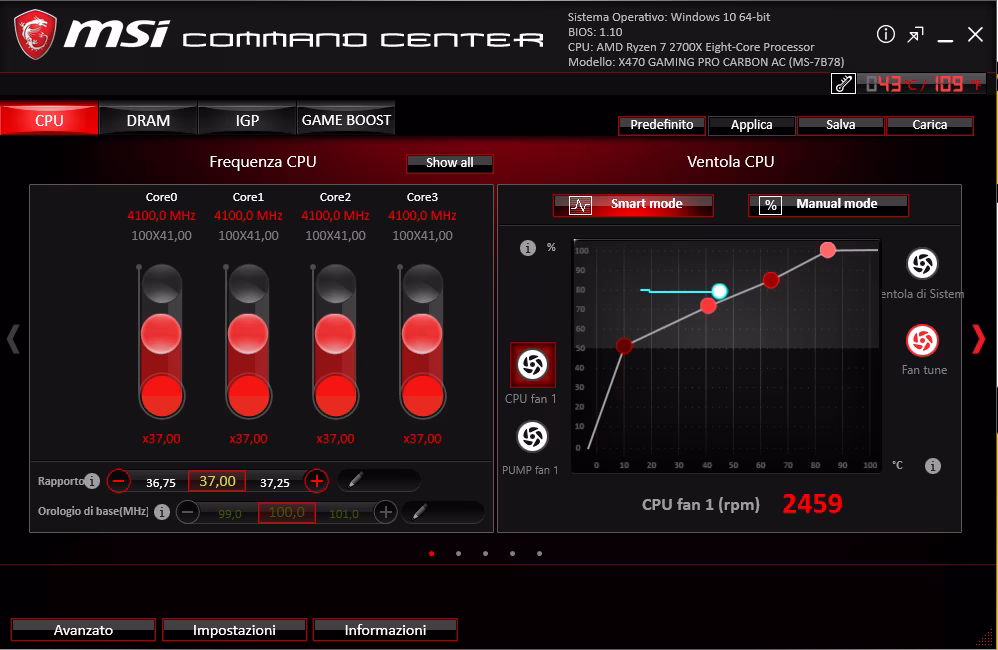This screenshot has width=998, height=650.
Task: Open info icon beside °C axis label
Action: coord(932,466)
